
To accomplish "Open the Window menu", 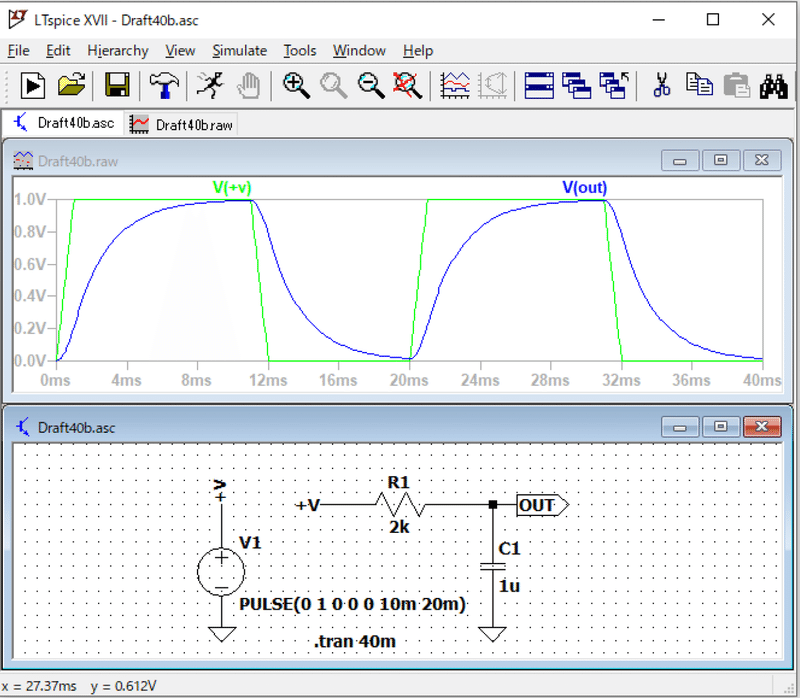I will tap(359, 51).
